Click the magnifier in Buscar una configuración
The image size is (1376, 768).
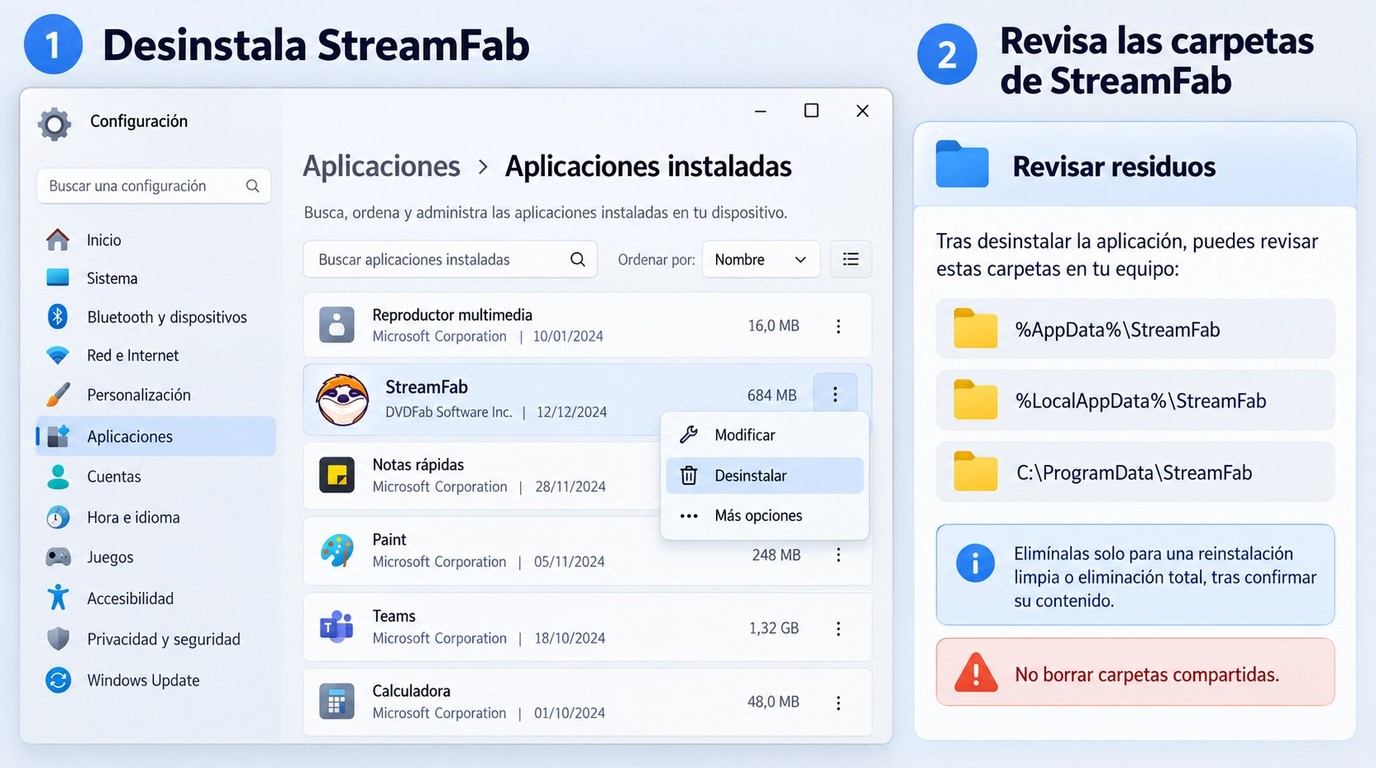[252, 186]
